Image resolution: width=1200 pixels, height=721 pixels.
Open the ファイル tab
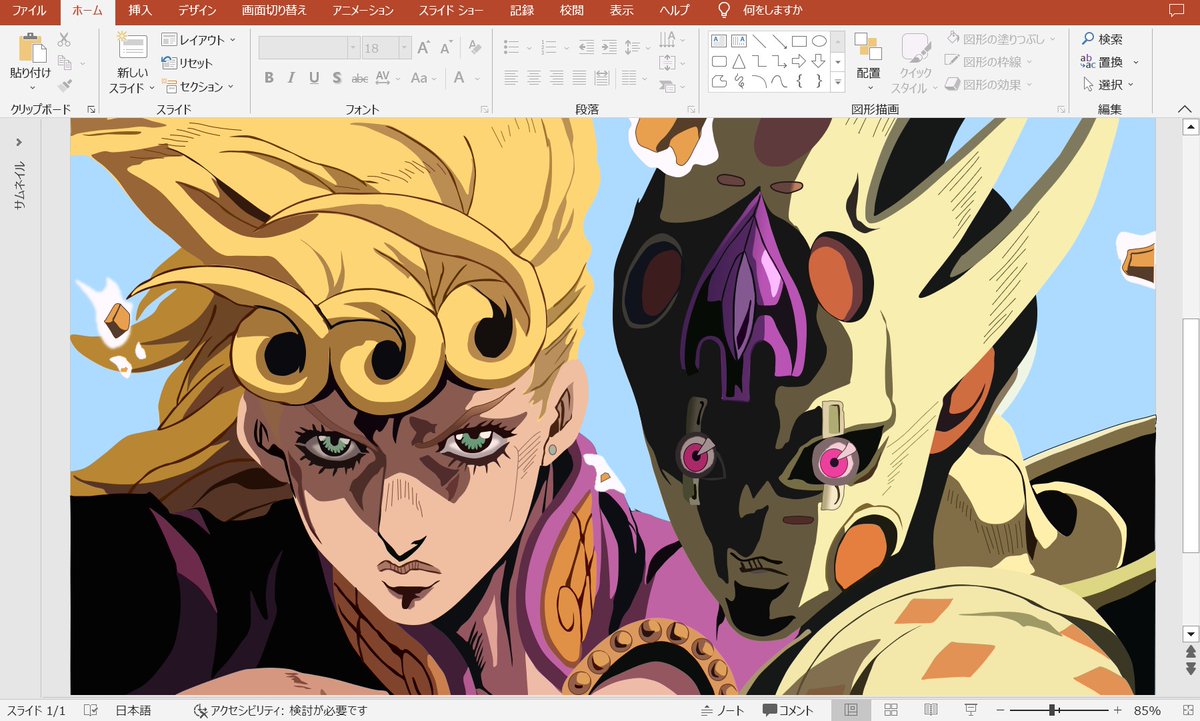pos(29,11)
